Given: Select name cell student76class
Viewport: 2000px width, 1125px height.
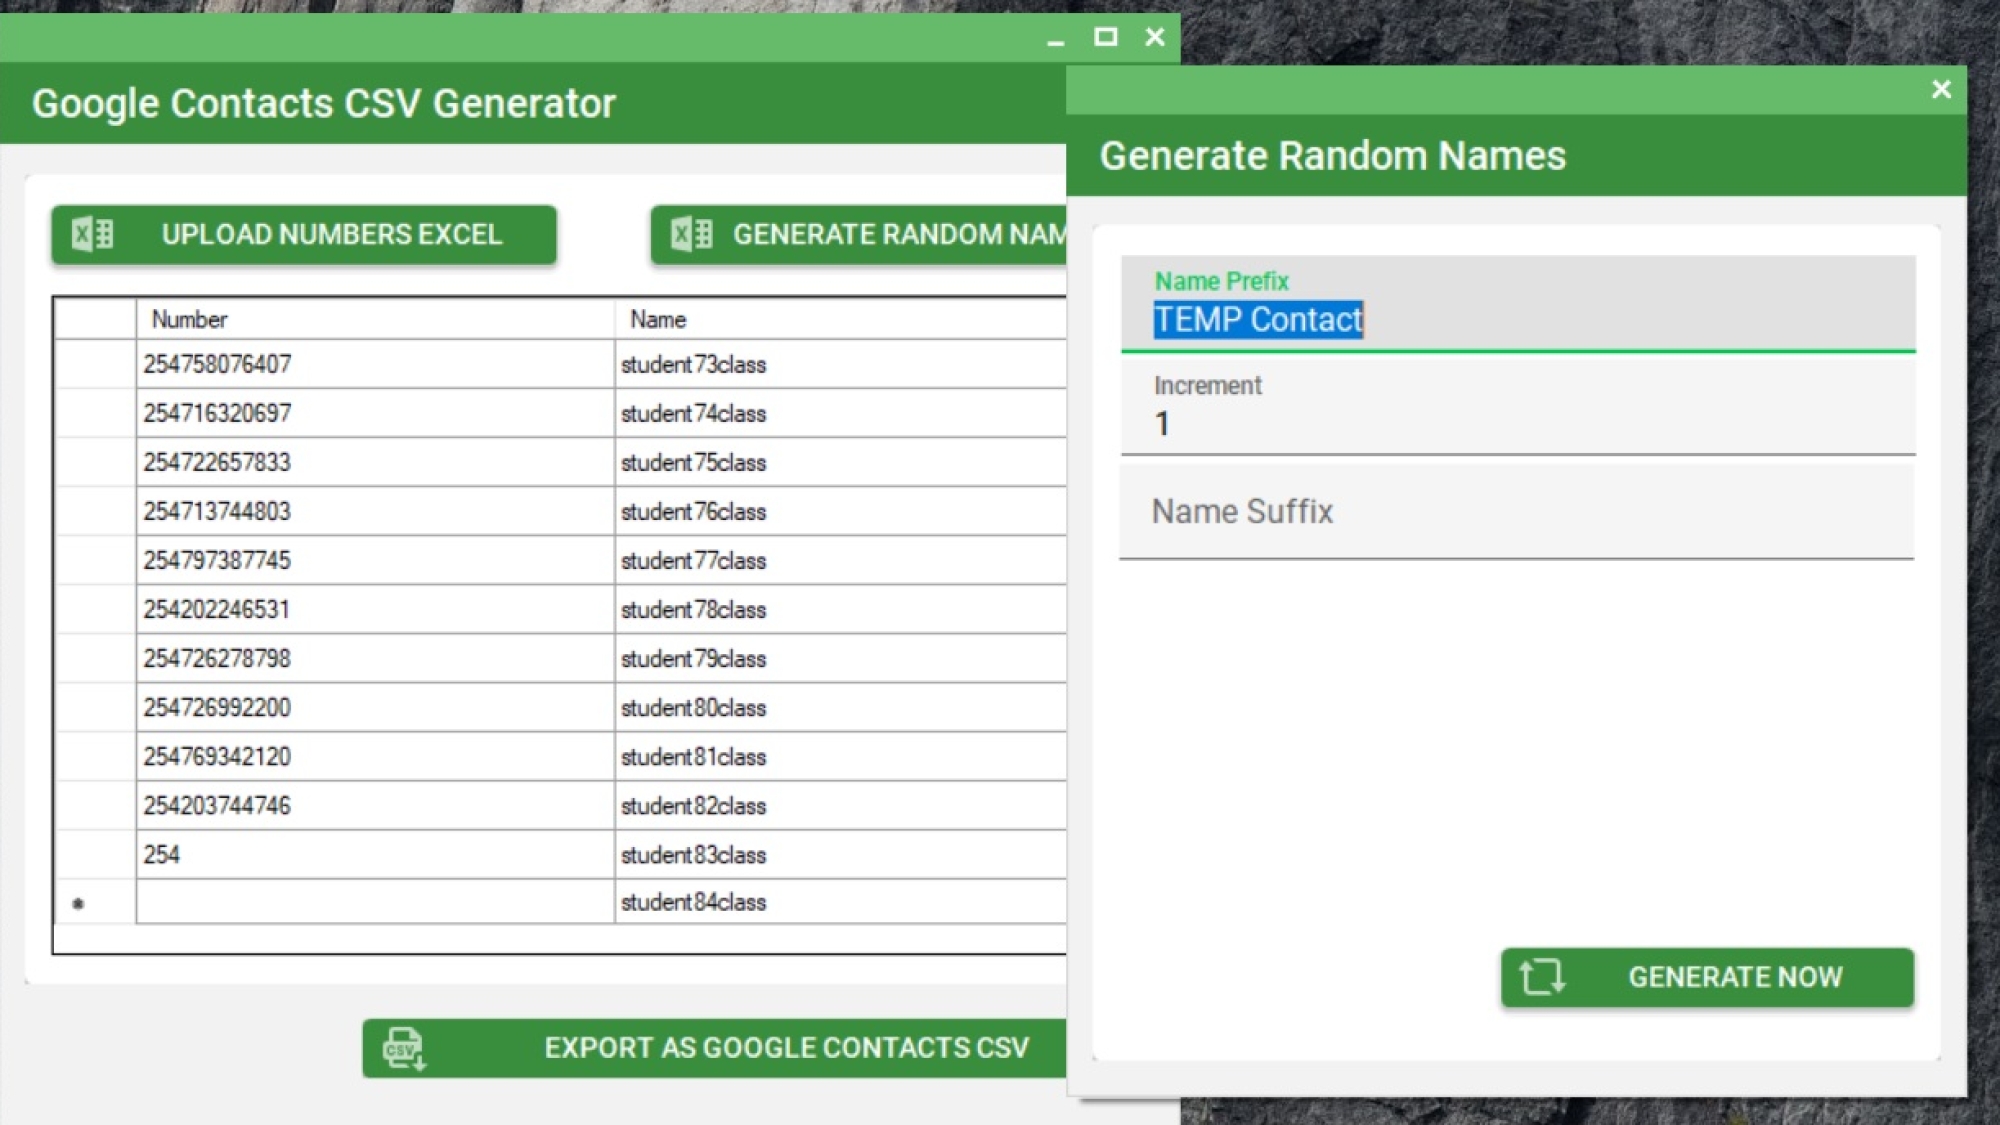Looking at the screenshot, I should point(840,511).
